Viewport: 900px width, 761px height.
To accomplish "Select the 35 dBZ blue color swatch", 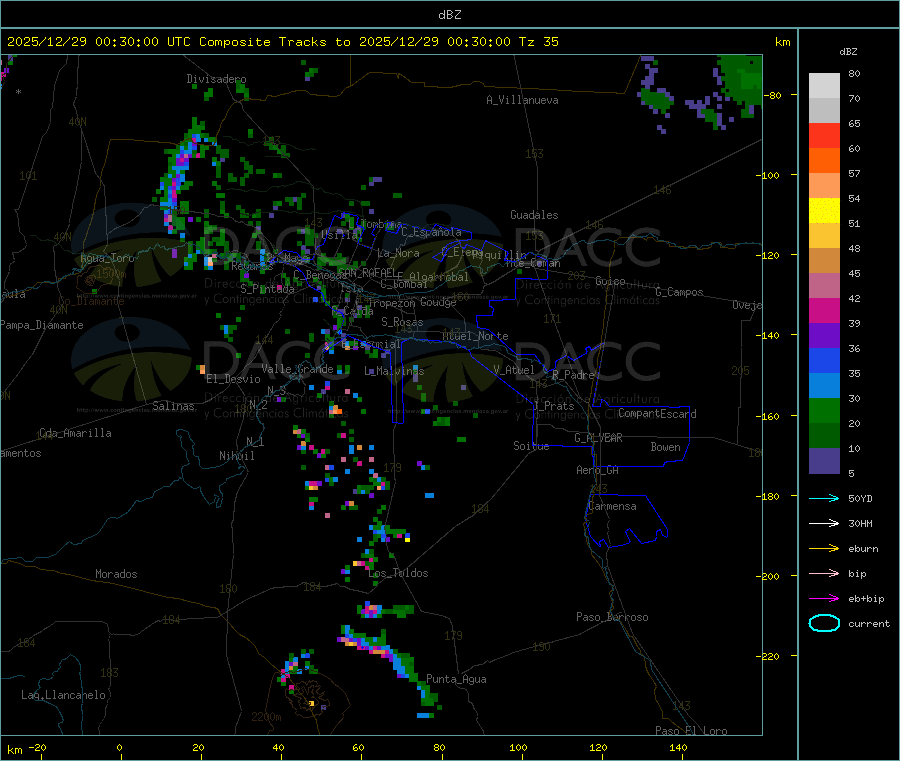I will [x=824, y=360].
